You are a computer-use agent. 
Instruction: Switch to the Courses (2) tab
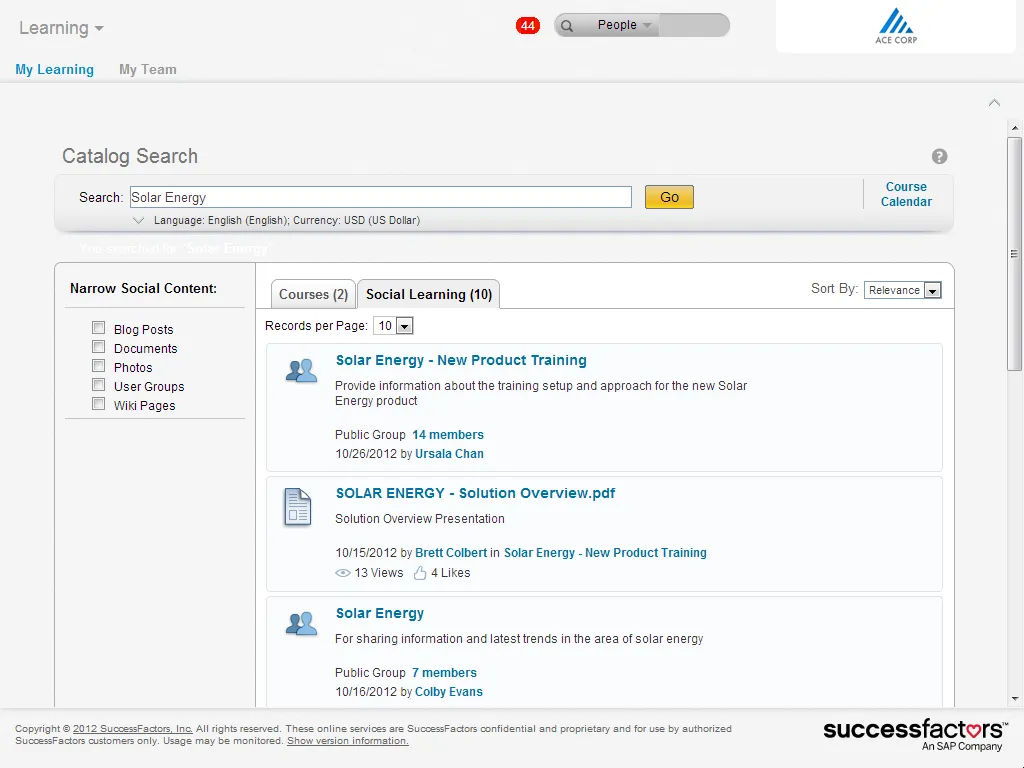tap(313, 294)
